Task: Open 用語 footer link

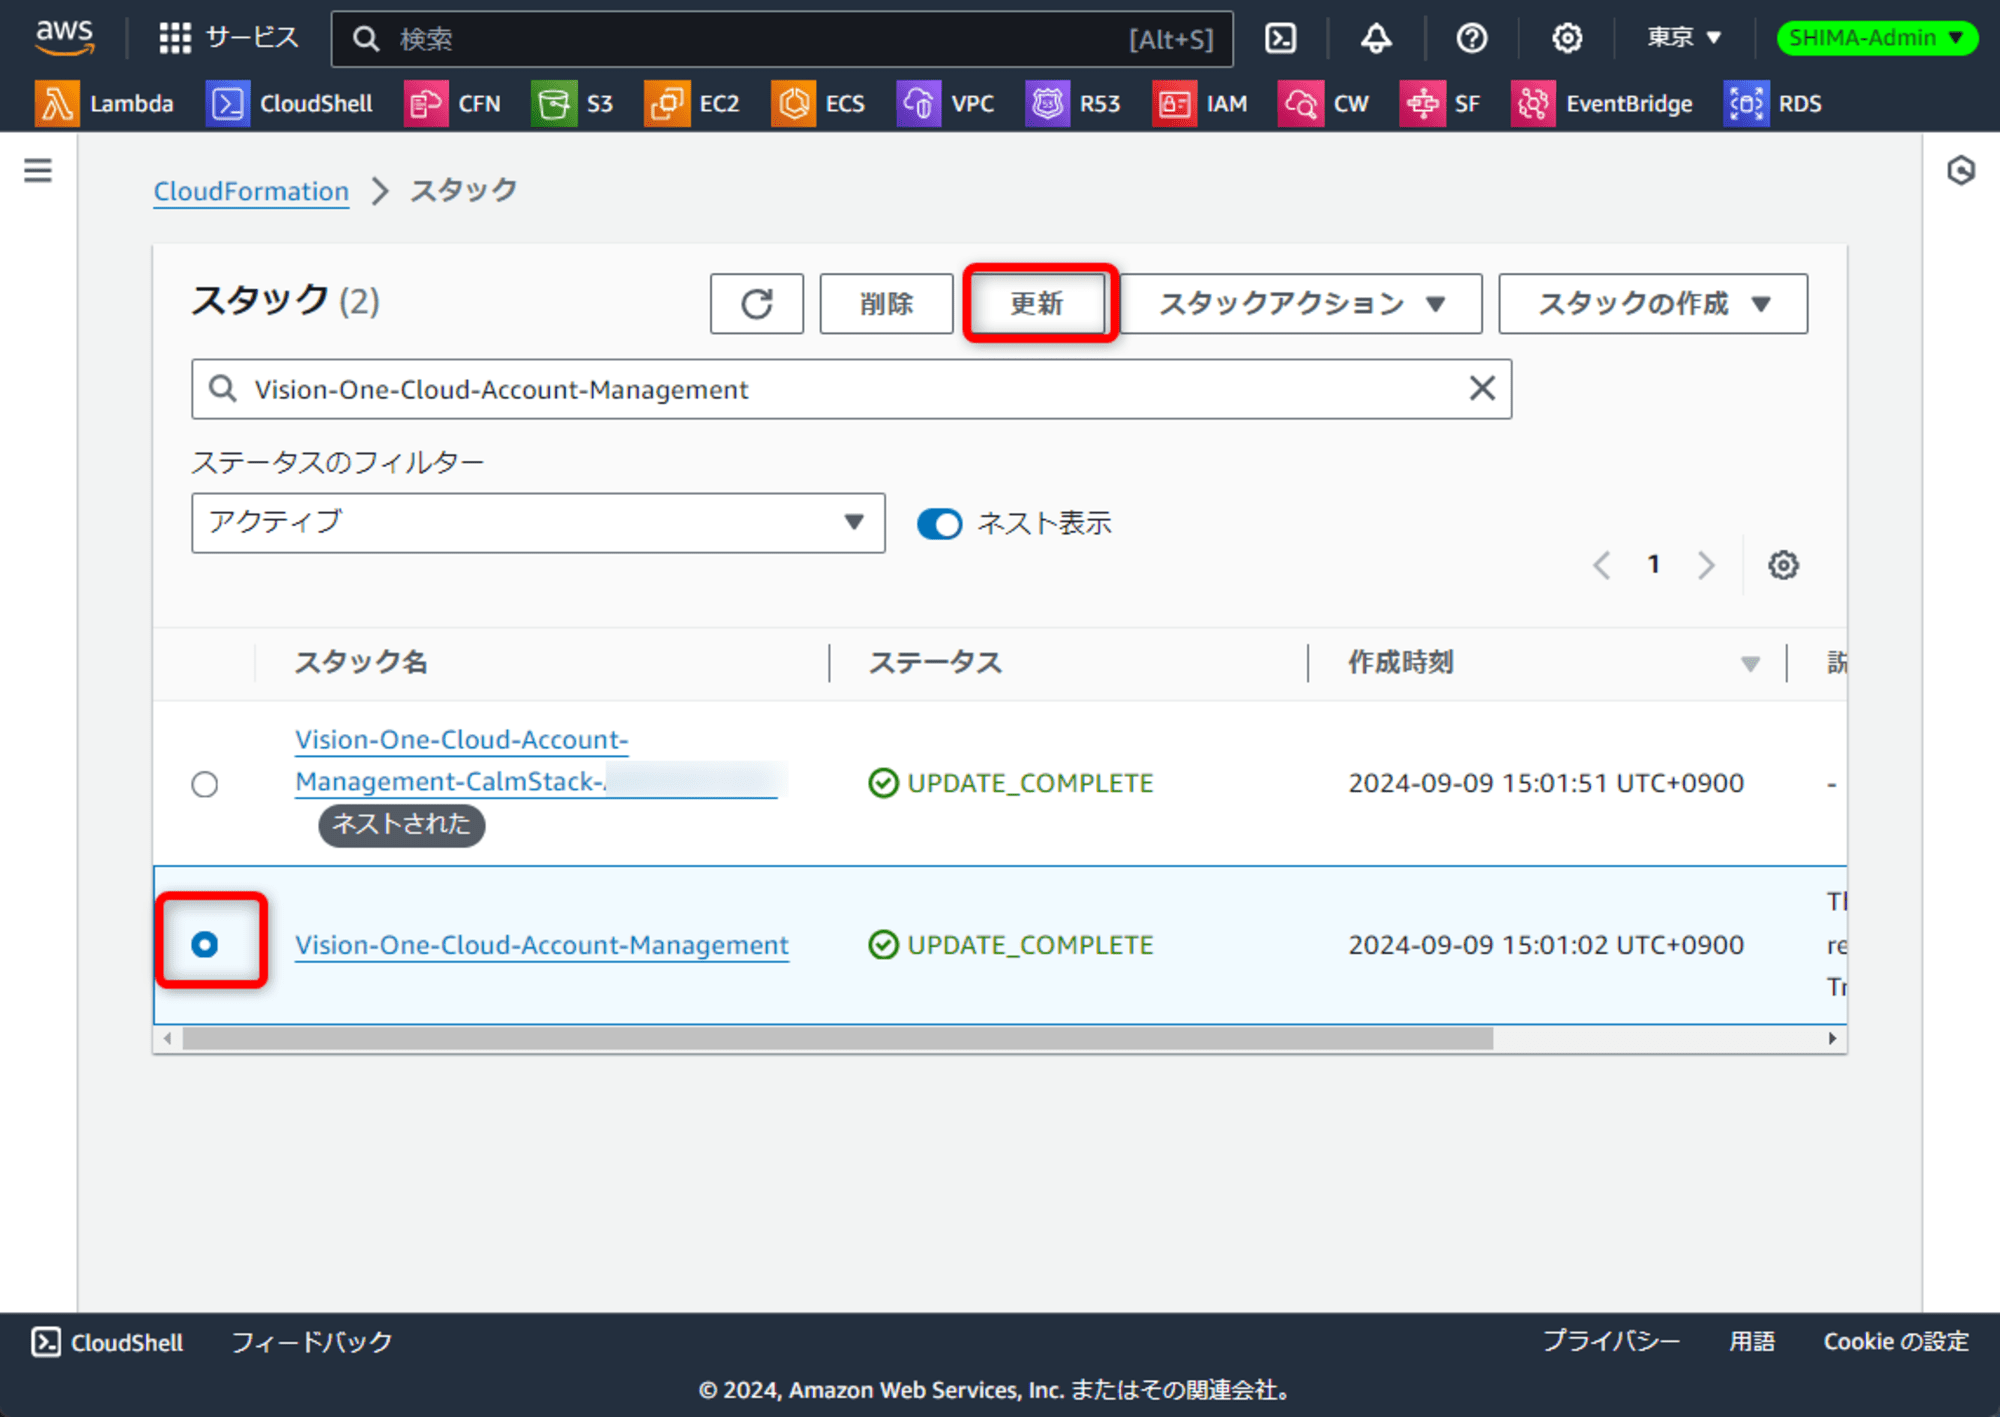Action: (x=1752, y=1341)
